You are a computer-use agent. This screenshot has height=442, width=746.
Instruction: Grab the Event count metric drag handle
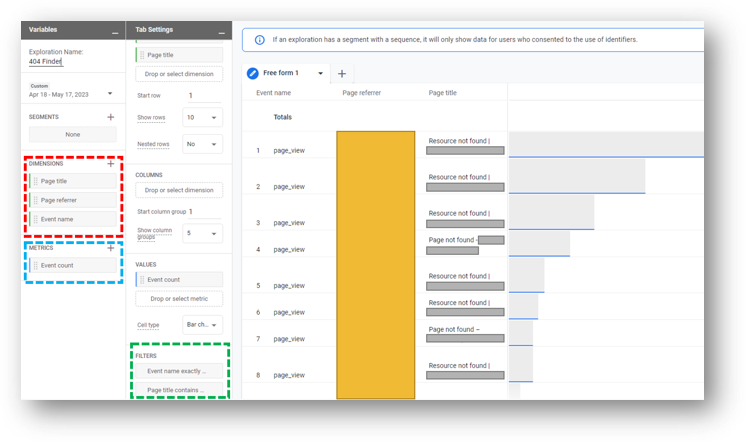coord(36,265)
